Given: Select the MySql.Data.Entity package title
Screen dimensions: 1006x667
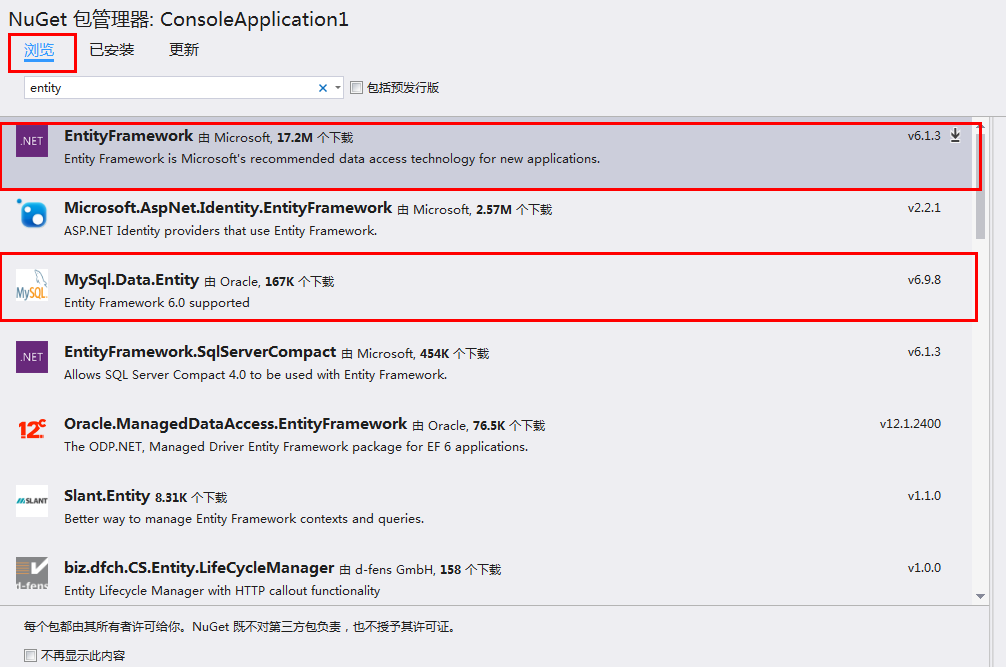Looking at the screenshot, I should 132,280.
